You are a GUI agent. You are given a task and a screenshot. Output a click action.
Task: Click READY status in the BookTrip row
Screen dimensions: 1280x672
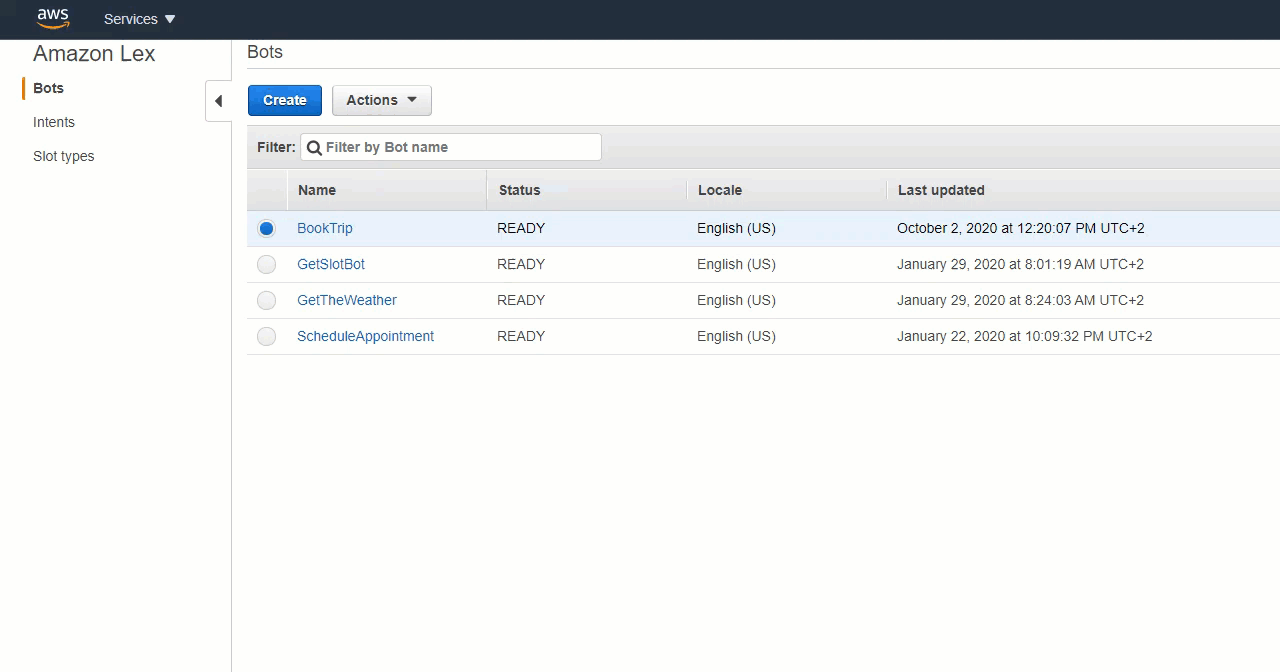521,228
